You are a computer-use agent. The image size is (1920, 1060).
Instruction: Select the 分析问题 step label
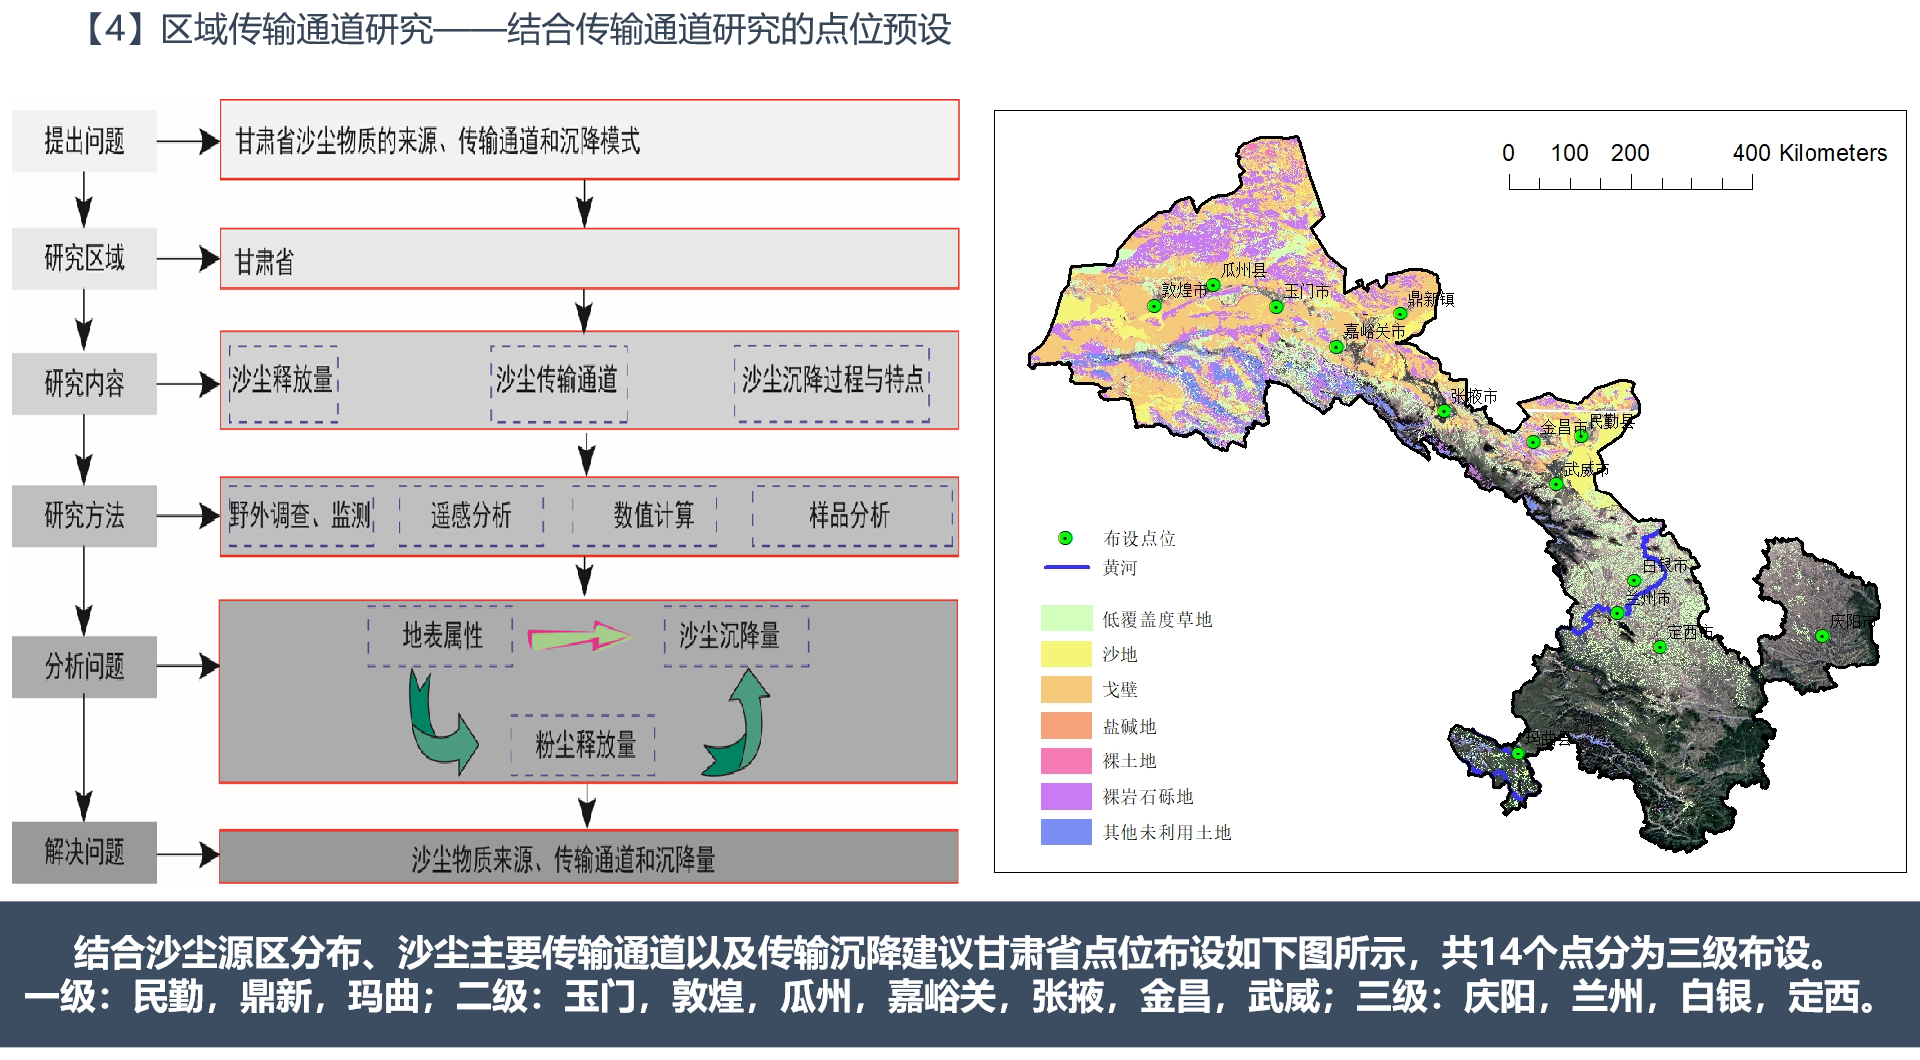(x=84, y=666)
